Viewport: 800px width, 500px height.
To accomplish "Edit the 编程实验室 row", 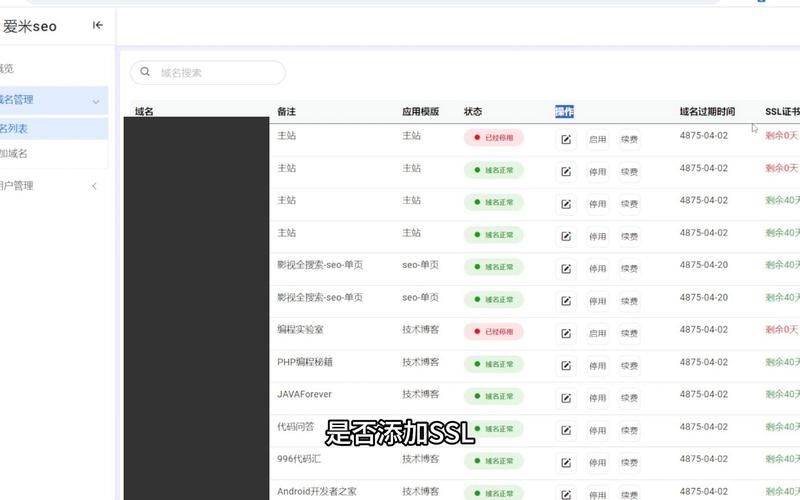I will (x=566, y=333).
